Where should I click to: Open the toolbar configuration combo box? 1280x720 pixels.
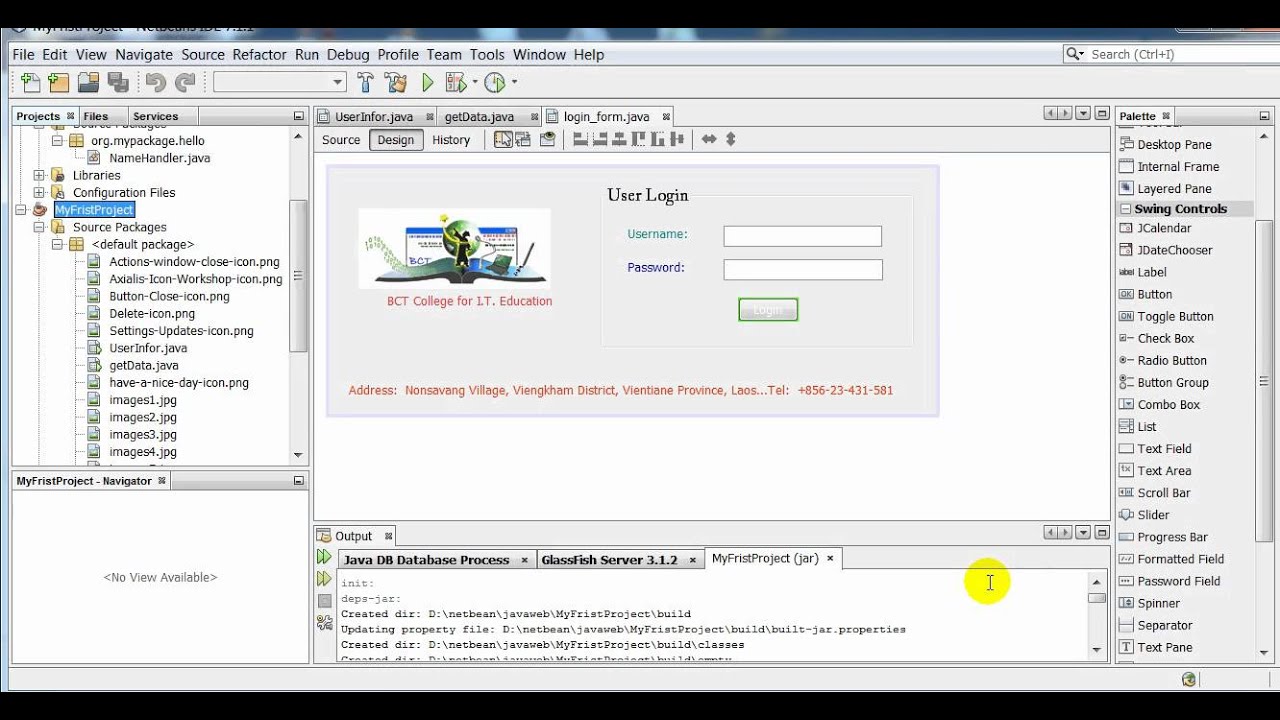pyautogui.click(x=280, y=82)
